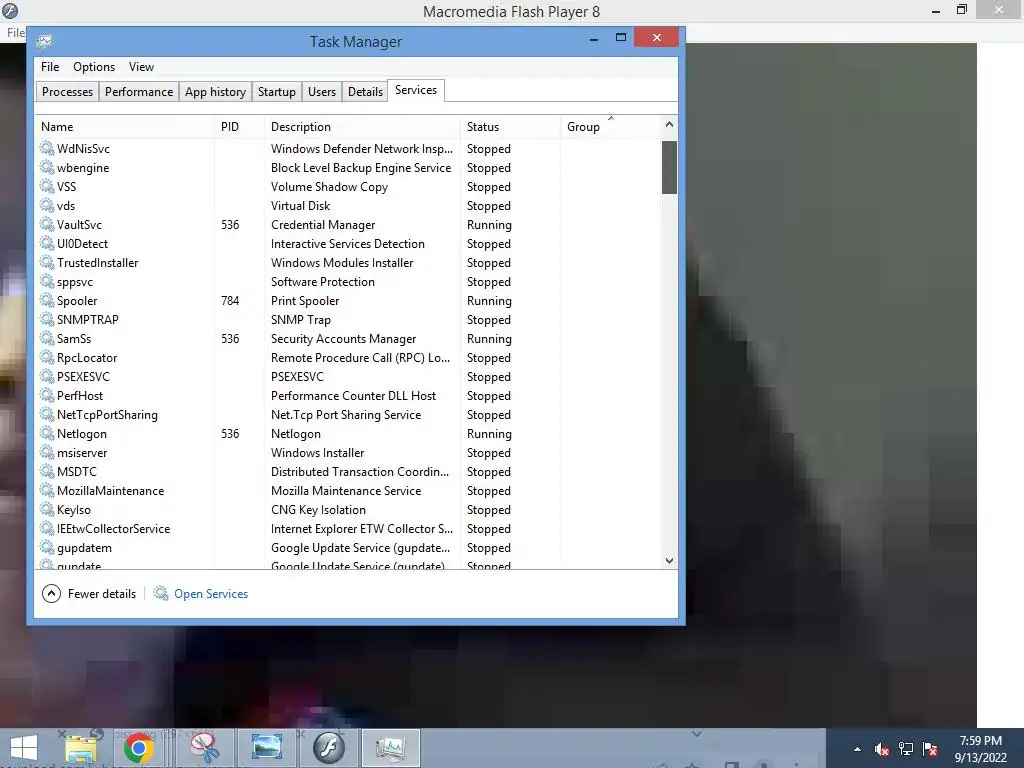The width and height of the screenshot is (1024, 768).
Task: Click the Spooler service gear icon
Action: point(47,300)
